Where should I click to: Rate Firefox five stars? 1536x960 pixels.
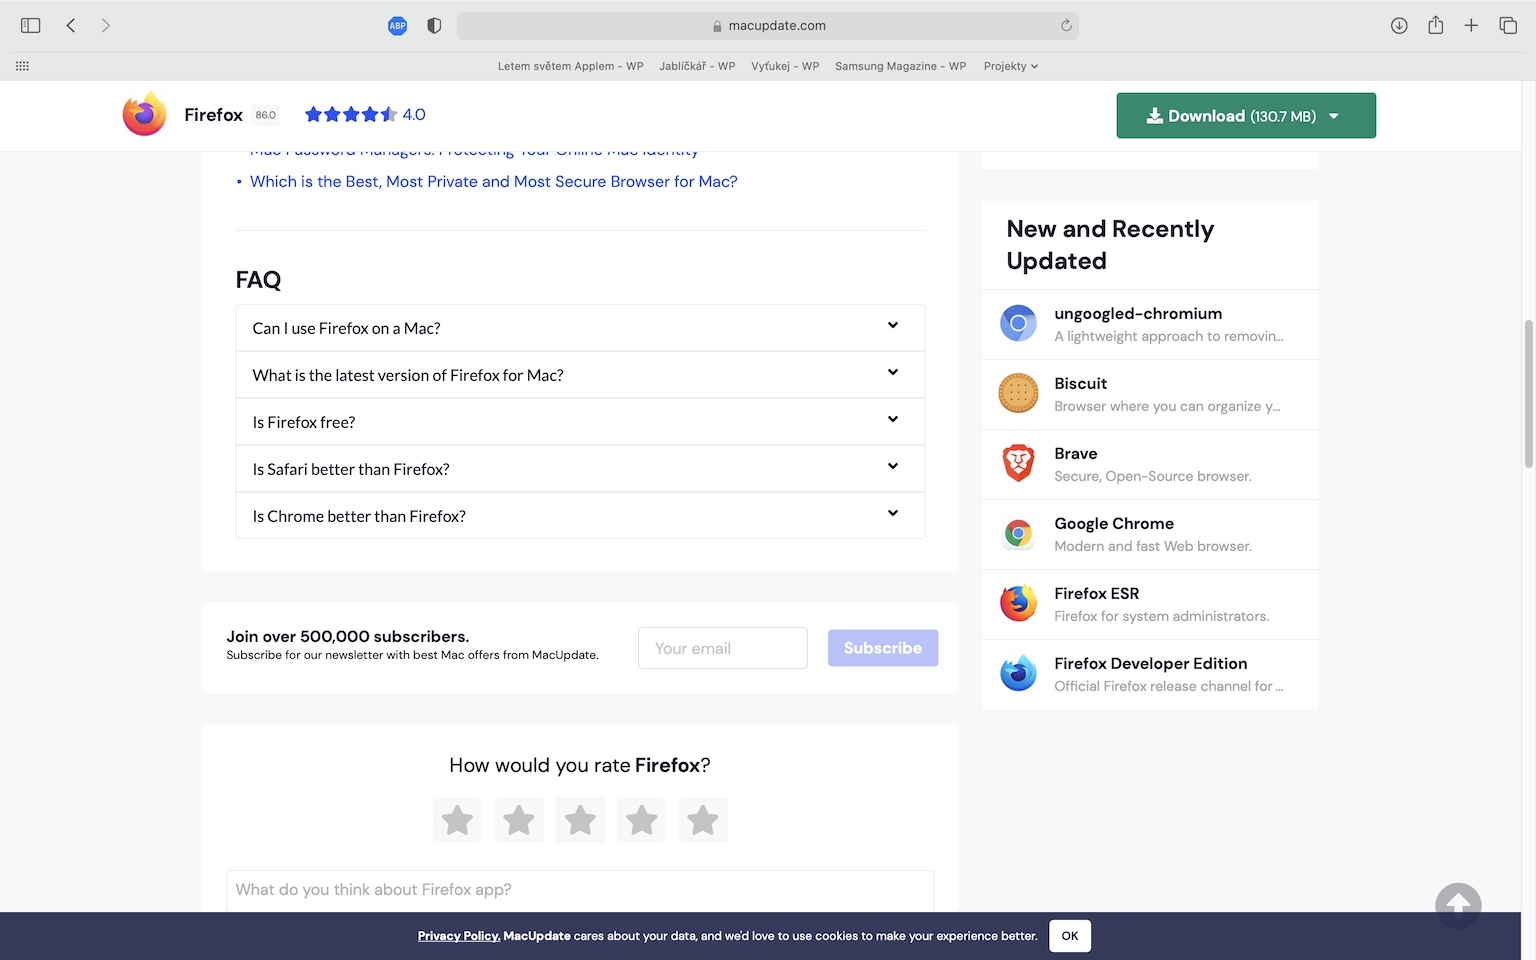(703, 820)
